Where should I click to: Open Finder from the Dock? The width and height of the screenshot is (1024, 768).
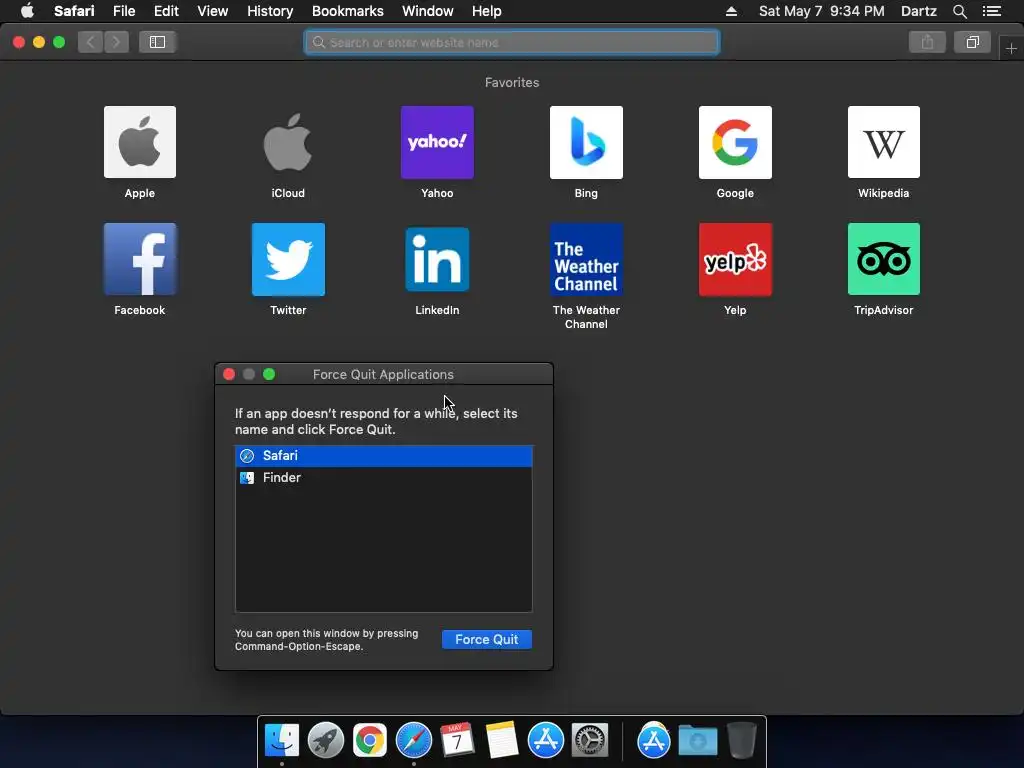pyautogui.click(x=281, y=741)
